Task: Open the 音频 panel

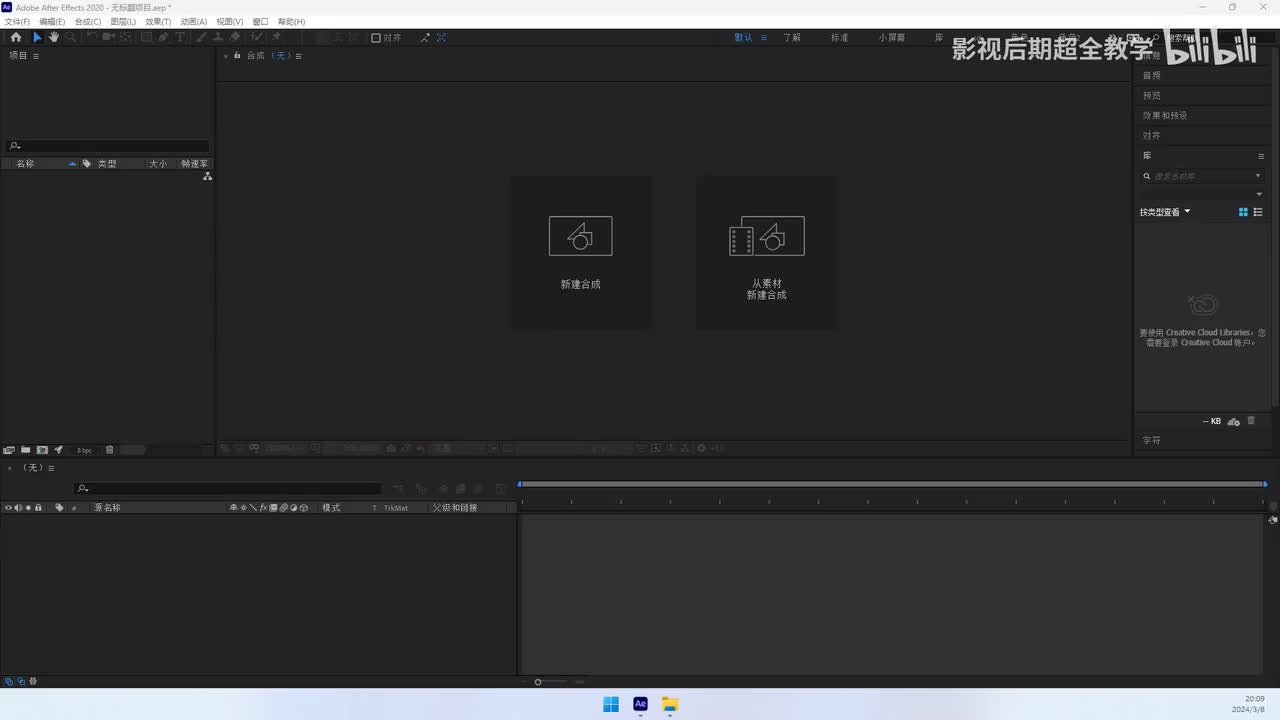Action: 1152,76
